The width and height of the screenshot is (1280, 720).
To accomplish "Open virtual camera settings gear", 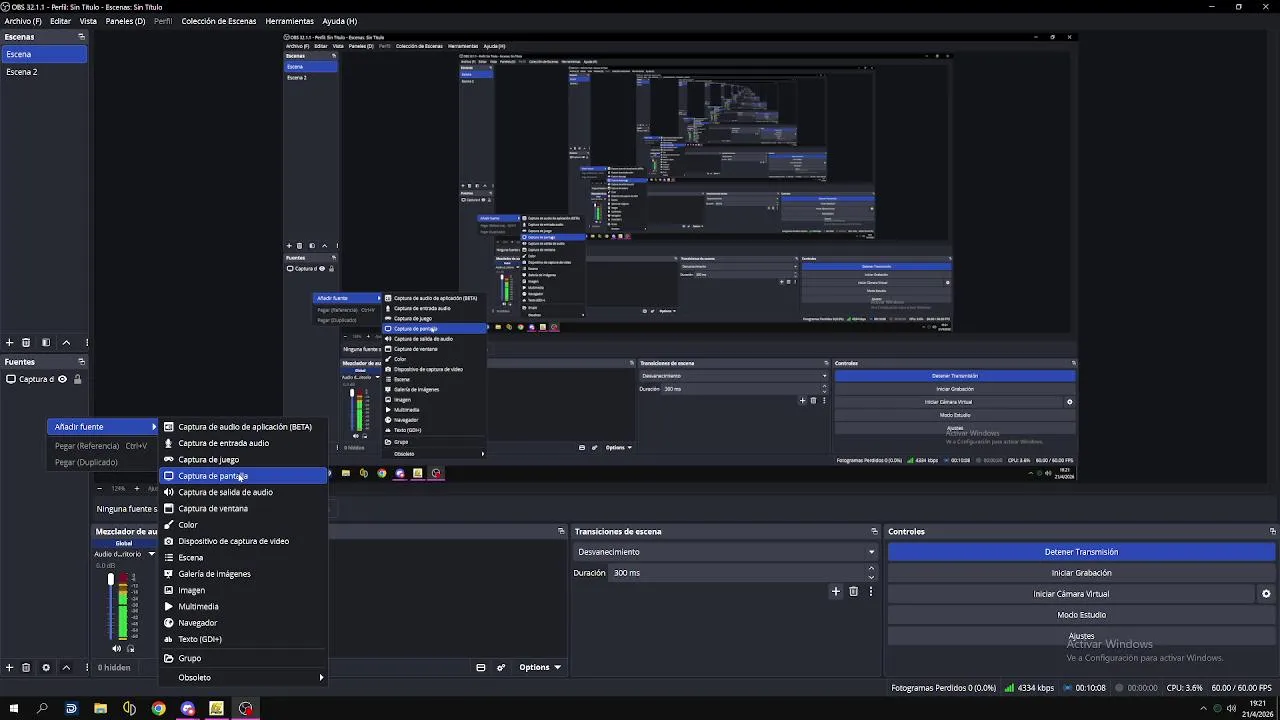I will (1266, 594).
